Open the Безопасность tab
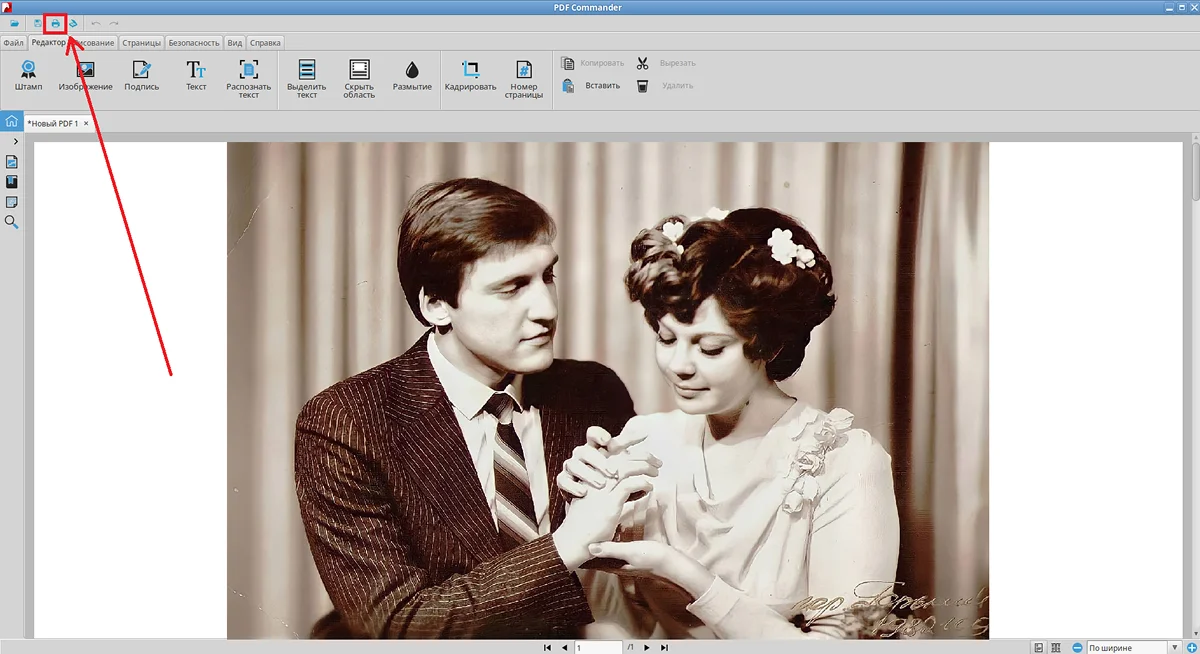1200x654 pixels. pyautogui.click(x=193, y=43)
